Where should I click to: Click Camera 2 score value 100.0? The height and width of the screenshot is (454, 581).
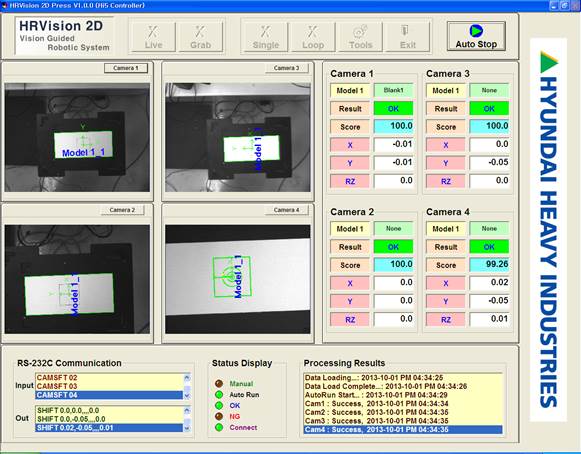393,265
